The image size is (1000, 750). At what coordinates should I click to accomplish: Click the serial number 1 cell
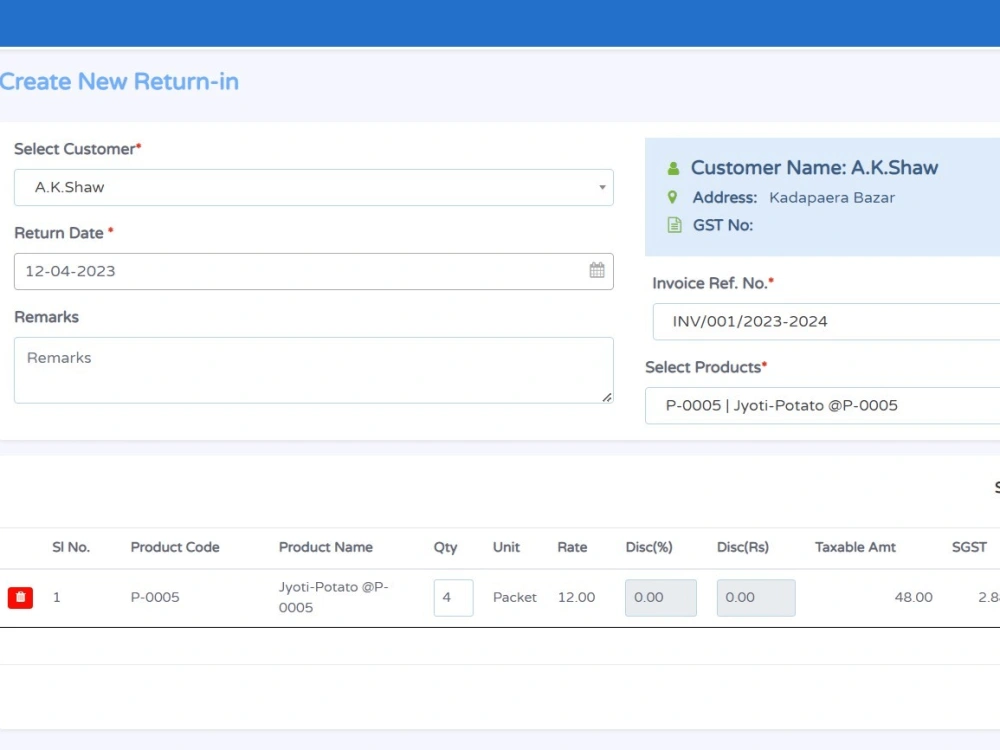click(57, 598)
